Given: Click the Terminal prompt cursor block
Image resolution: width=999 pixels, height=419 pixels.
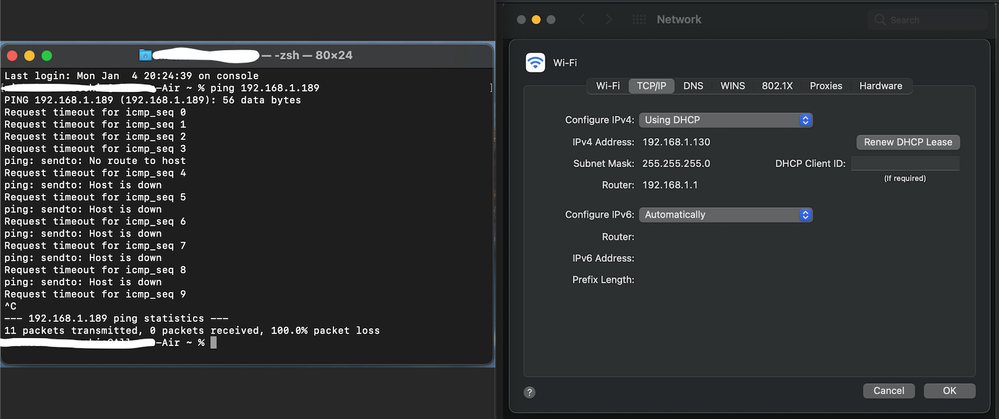Looking at the screenshot, I should click(213, 343).
